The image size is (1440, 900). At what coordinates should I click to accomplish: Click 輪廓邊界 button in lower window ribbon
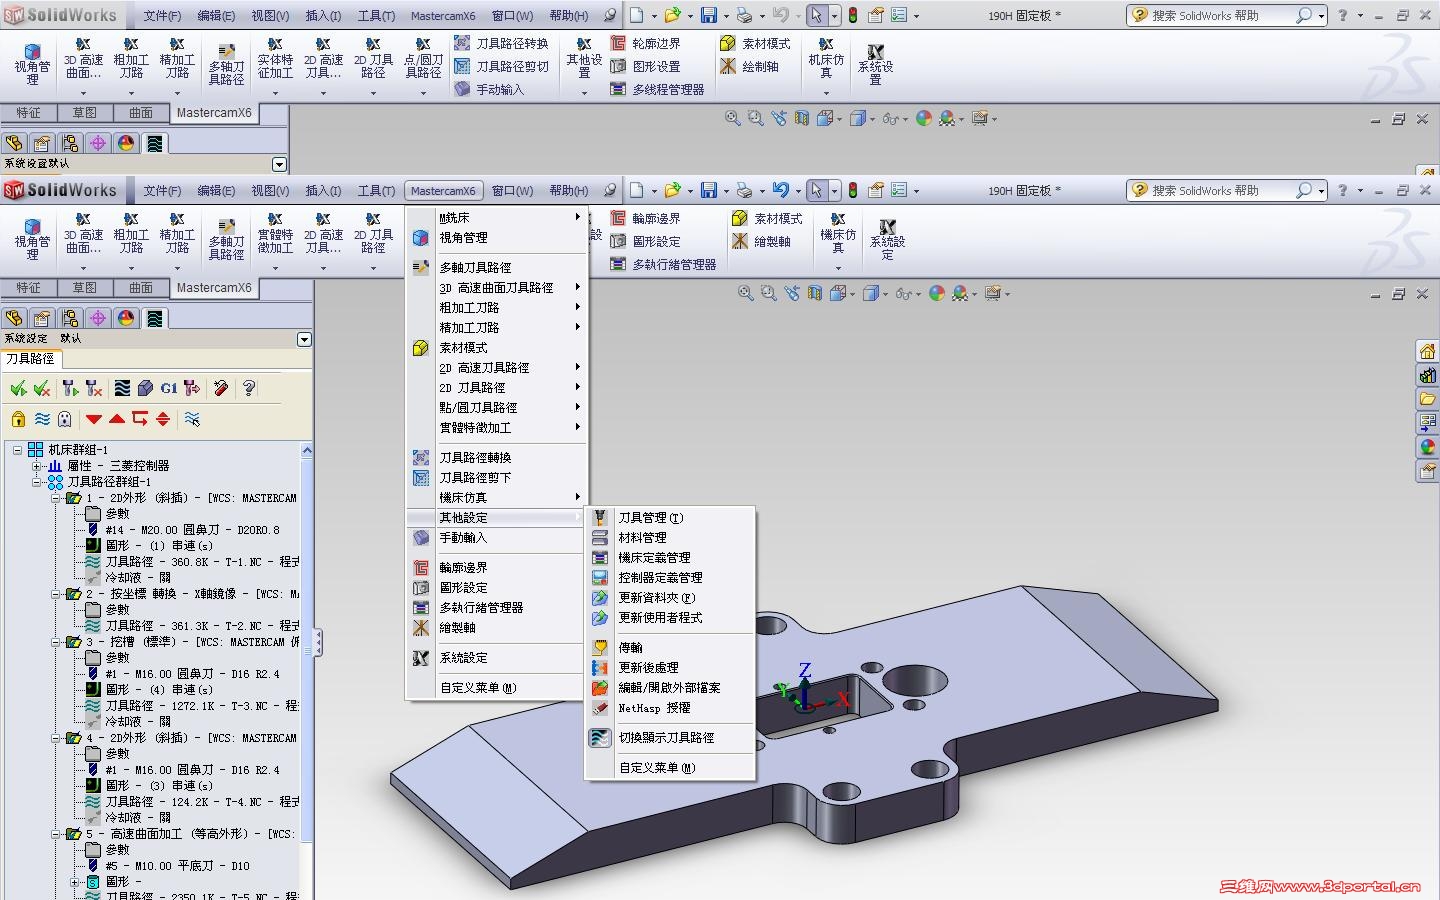pyautogui.click(x=646, y=219)
